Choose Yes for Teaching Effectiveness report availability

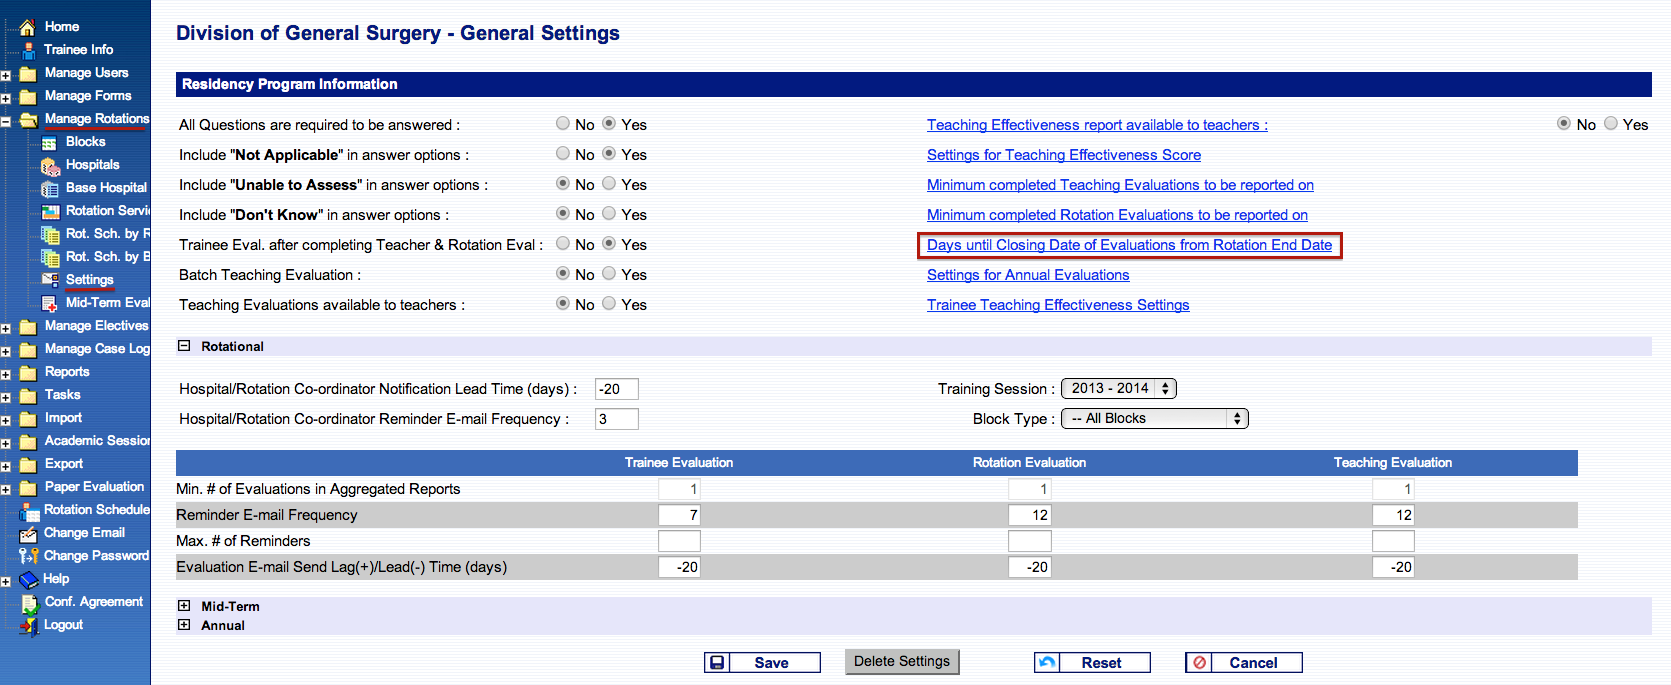tap(1611, 124)
